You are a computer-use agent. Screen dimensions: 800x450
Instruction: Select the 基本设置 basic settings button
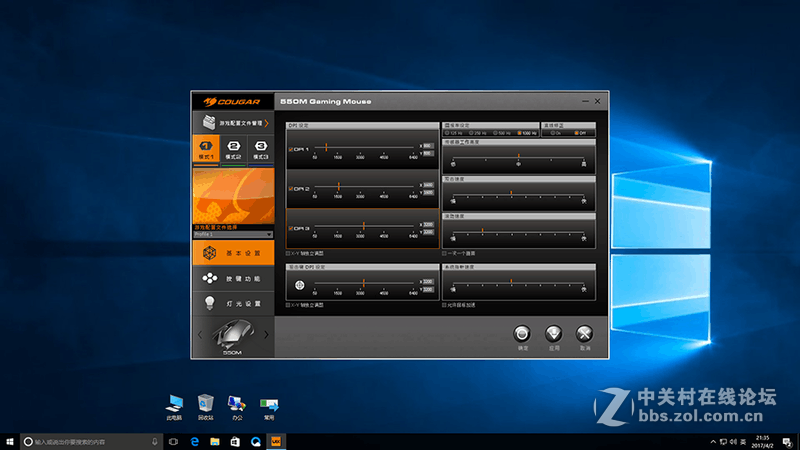coord(232,253)
